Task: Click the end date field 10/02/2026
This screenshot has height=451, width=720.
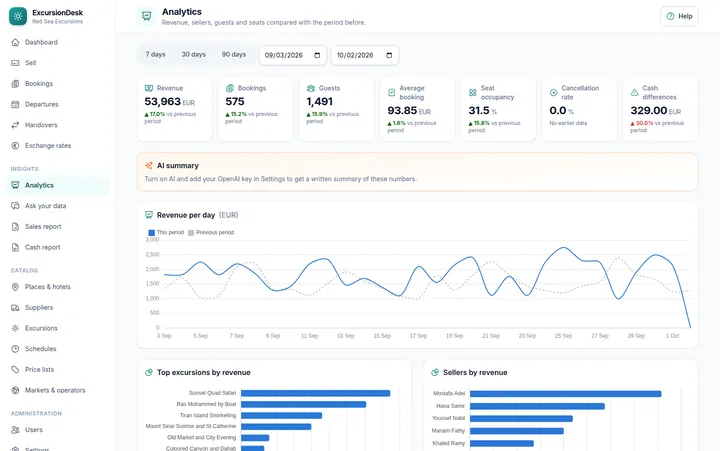Action: coord(365,55)
